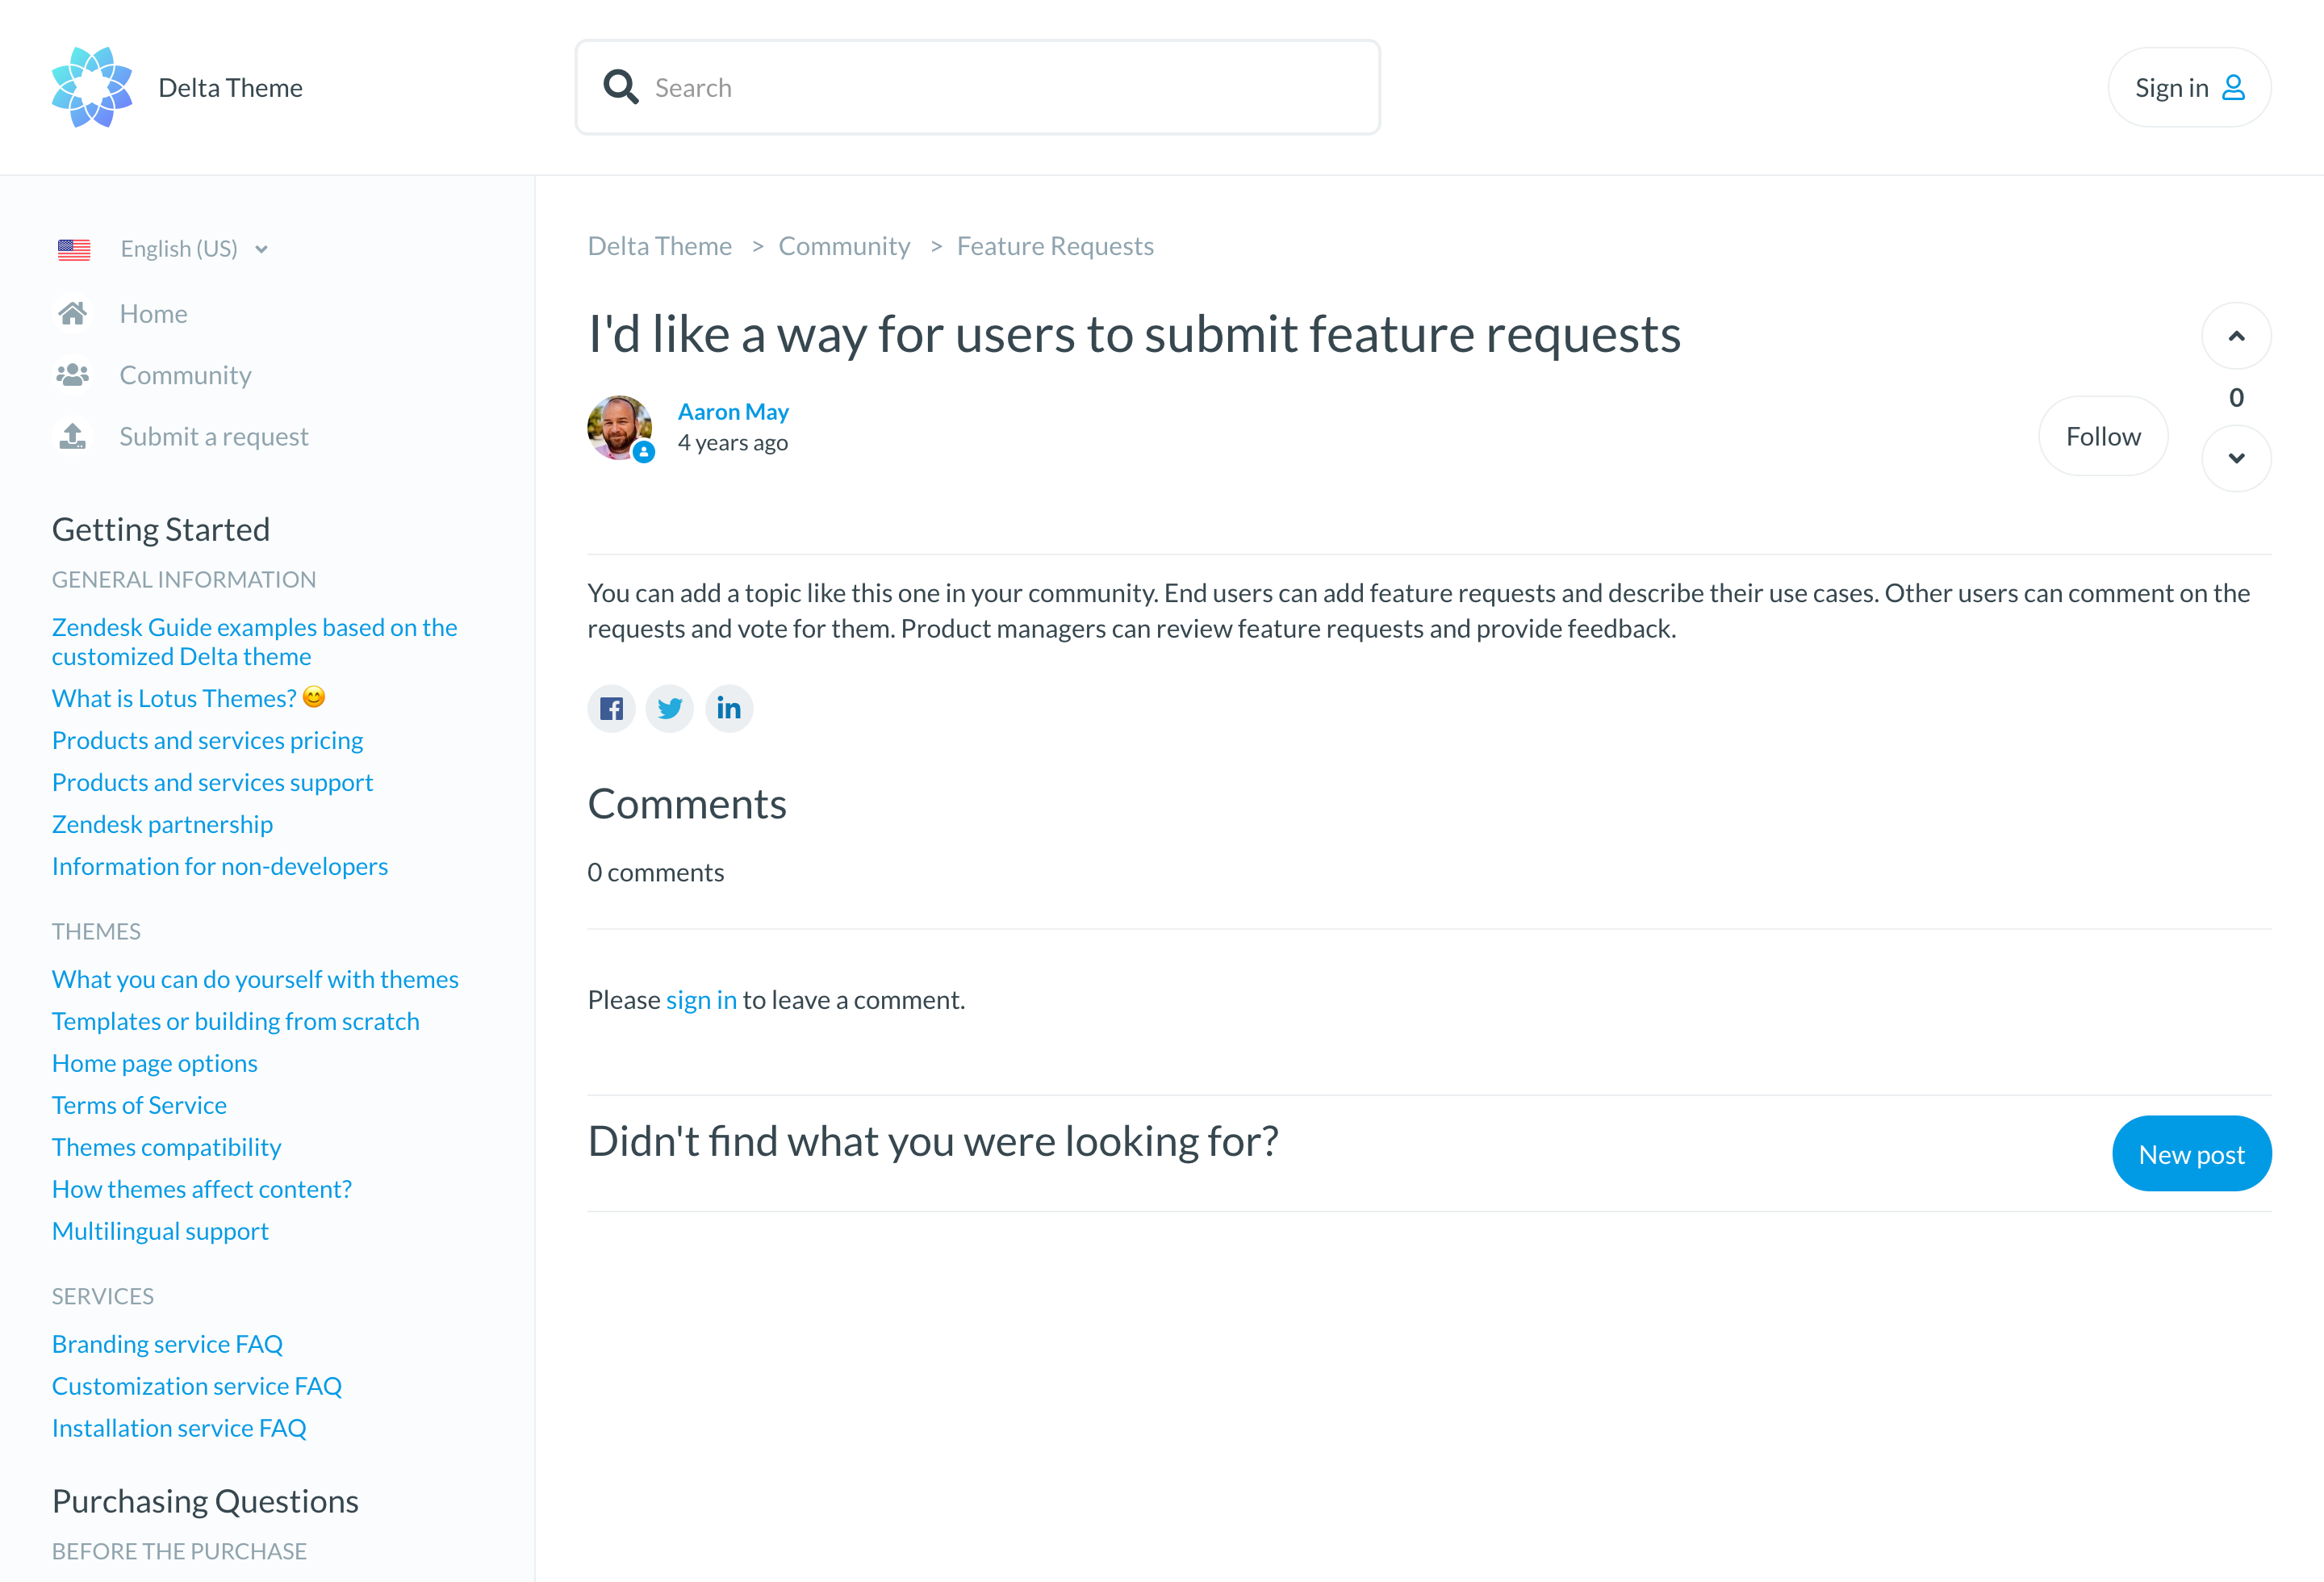Open Branding service FAQ
The width and height of the screenshot is (2324, 1582).
(x=167, y=1344)
